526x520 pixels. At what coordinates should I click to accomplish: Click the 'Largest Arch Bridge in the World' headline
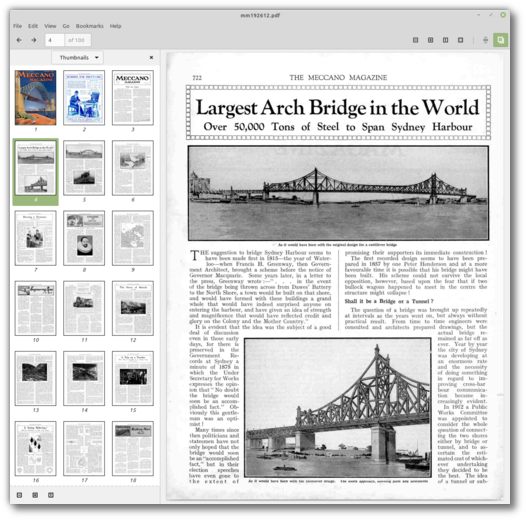point(337,108)
